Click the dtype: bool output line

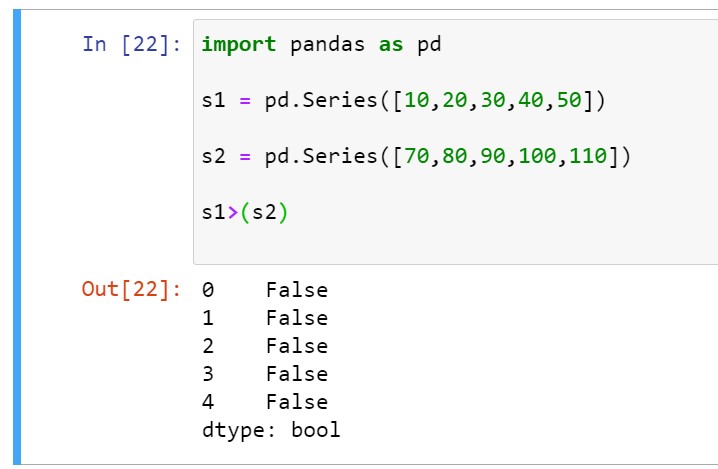click(271, 430)
